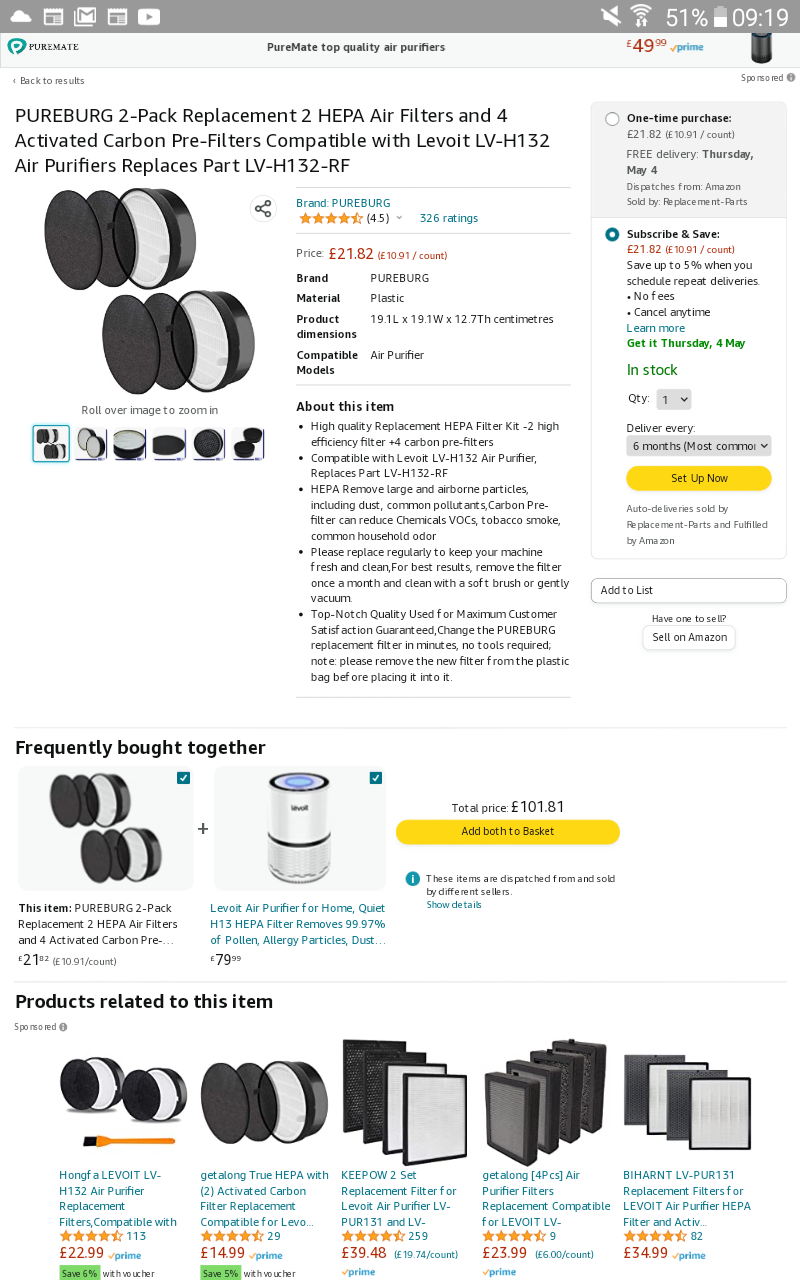This screenshot has height=1280, width=800.
Task: Expand the rating breakdown arrow next to 4.5
Action: tap(399, 218)
